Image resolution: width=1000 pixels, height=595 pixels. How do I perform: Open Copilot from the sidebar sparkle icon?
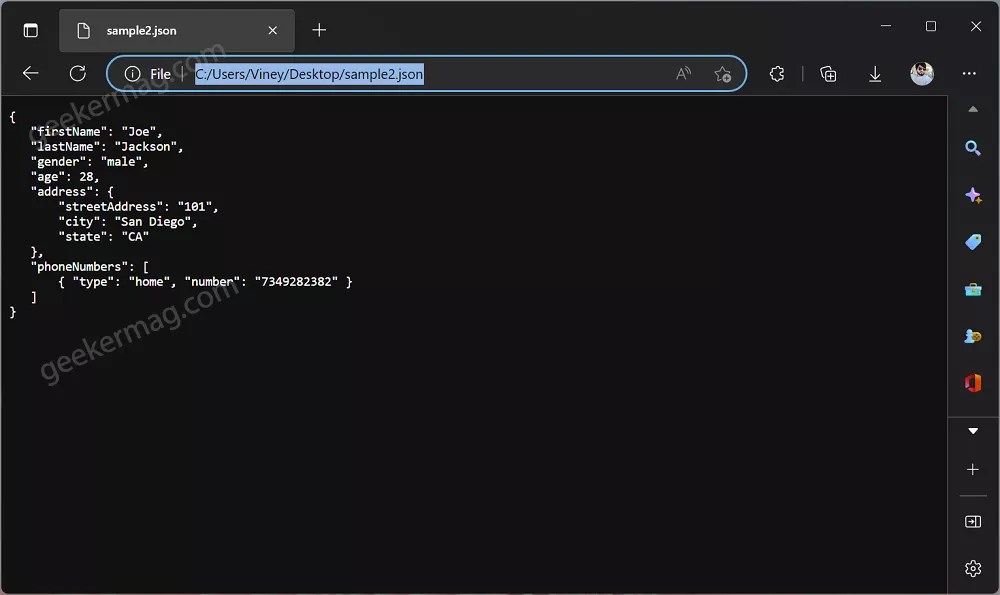point(972,195)
